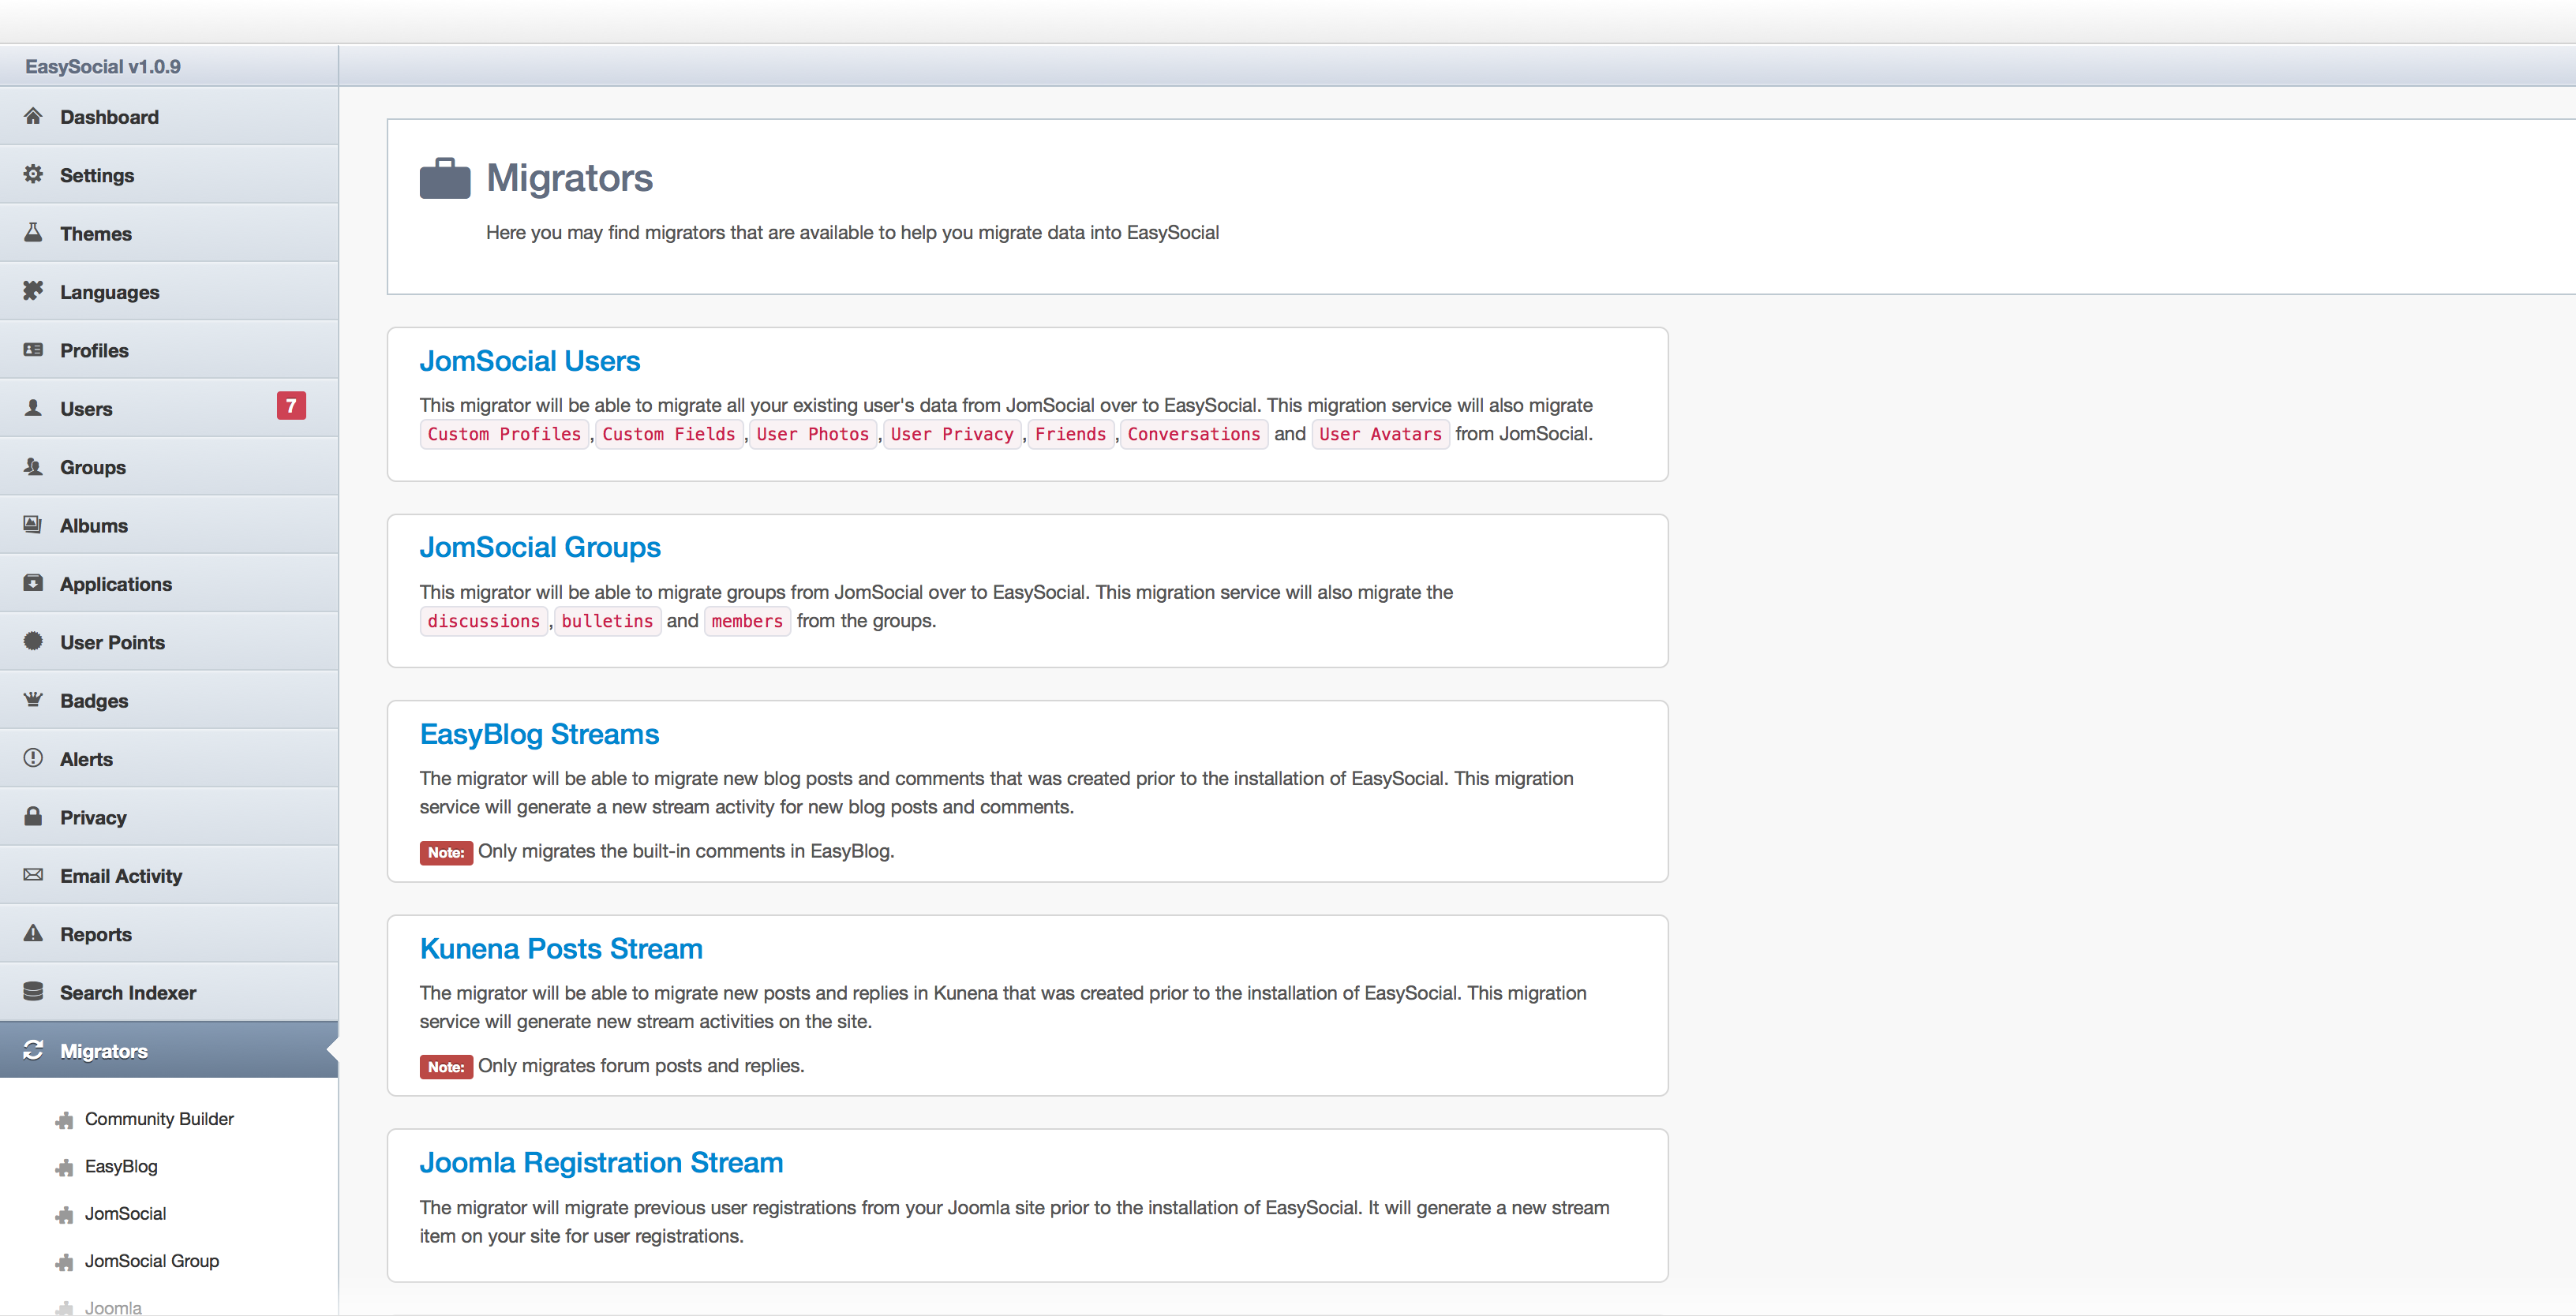
Task: Select the Joomla submenu item
Action: 113,1307
